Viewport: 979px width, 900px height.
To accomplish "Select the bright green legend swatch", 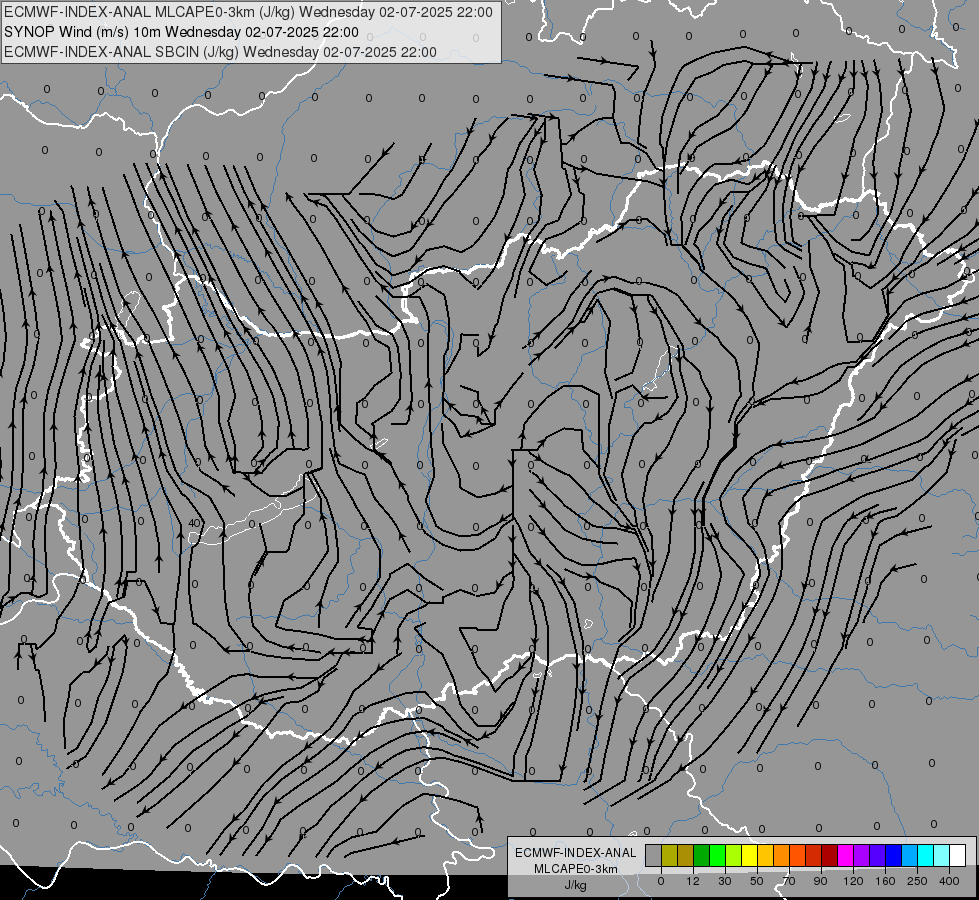I will pyautogui.click(x=717, y=856).
